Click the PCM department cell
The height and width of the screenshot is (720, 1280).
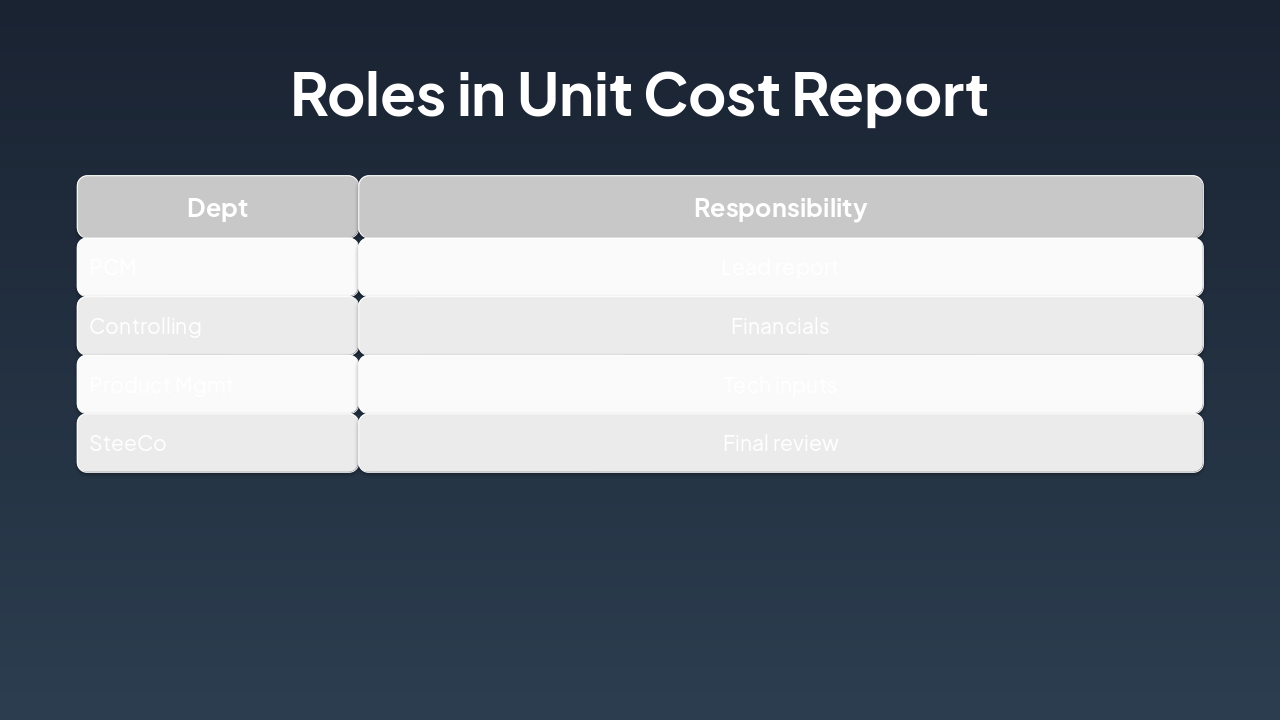(x=217, y=267)
